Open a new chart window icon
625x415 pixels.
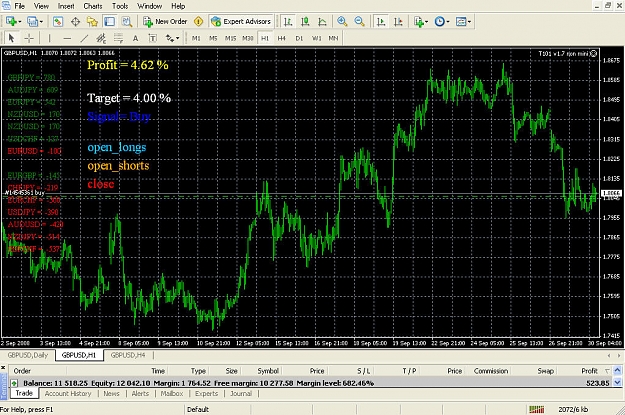click(11, 22)
